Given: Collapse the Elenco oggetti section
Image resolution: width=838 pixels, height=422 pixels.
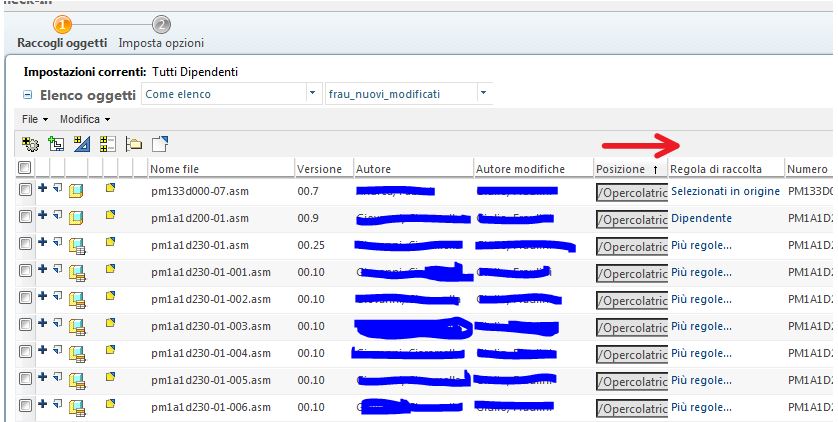Looking at the screenshot, I should (x=27, y=95).
